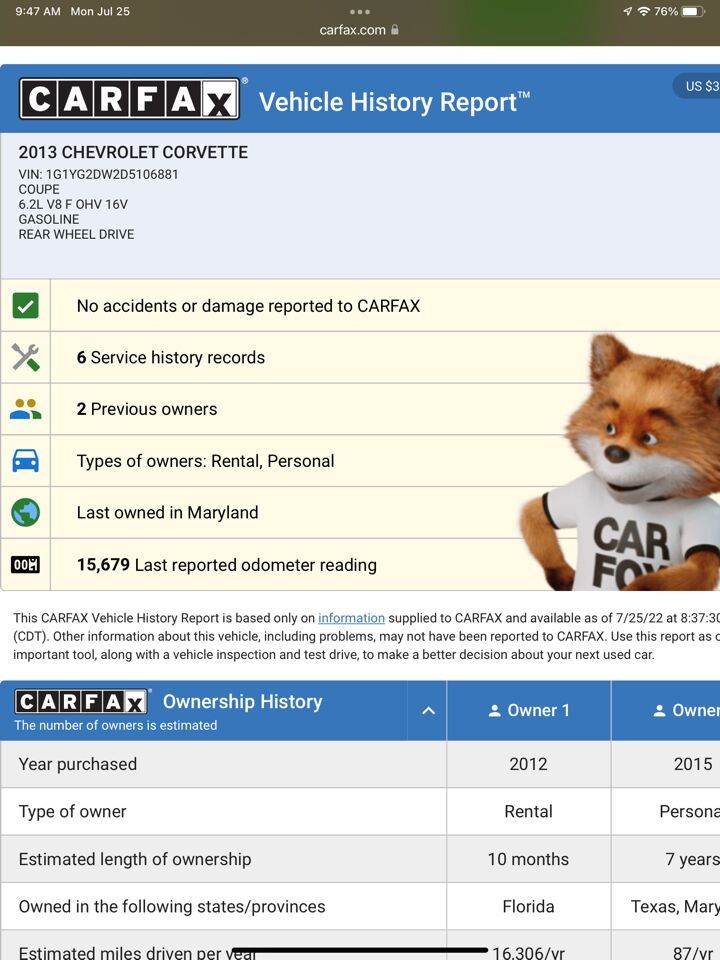Screen dimensions: 720x960
Task: Click the blue car owner-type icon
Action: pyautogui.click(x=26, y=461)
